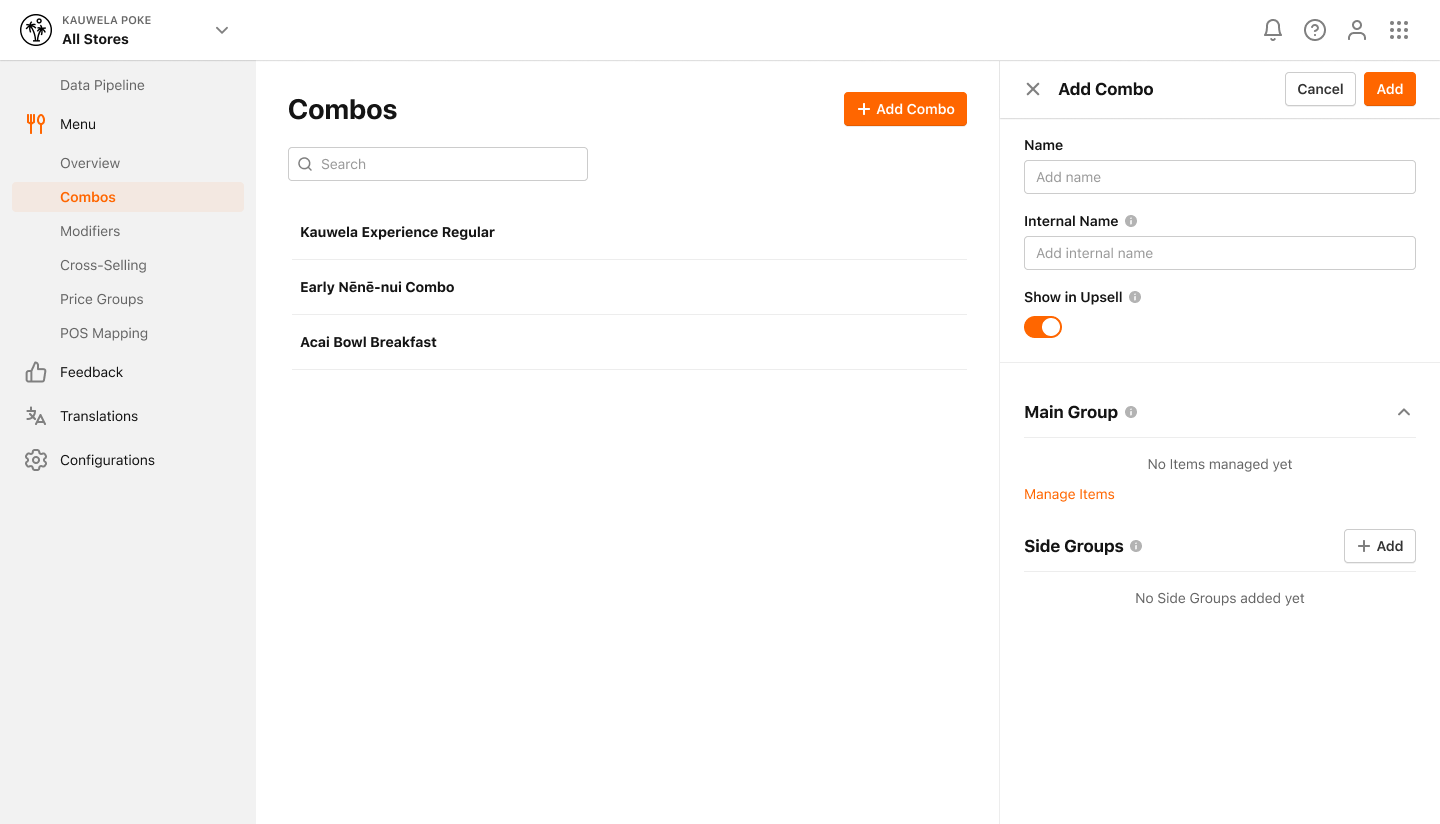1440x824 pixels.
Task: Expand the All Stores dropdown chevron
Action: coord(222,30)
